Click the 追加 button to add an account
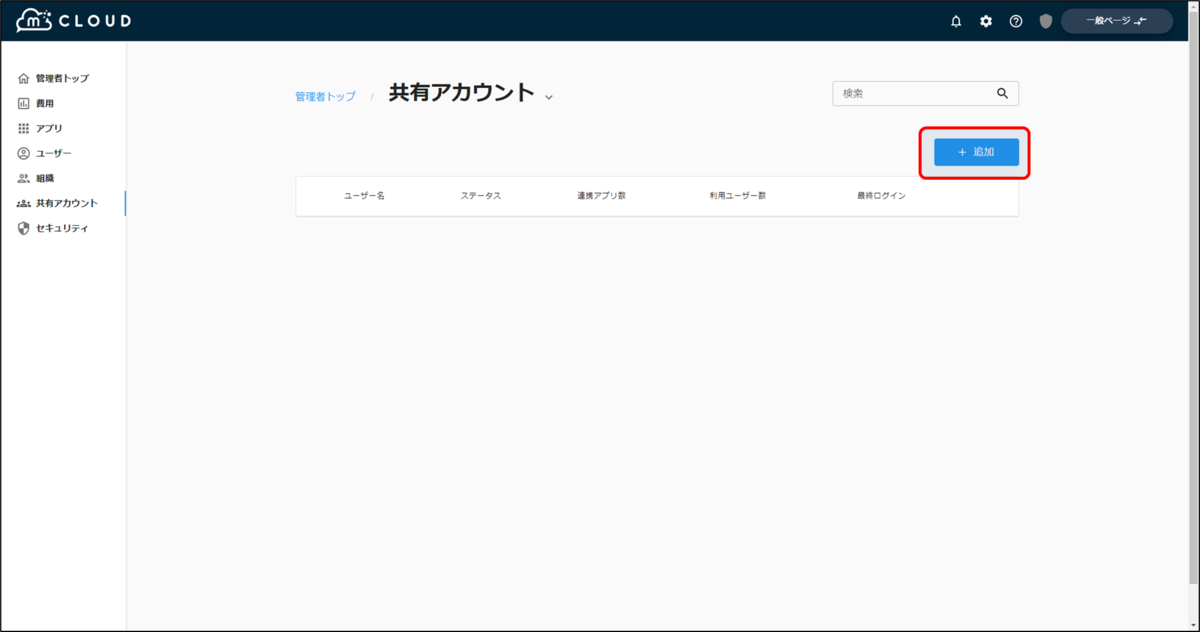The height and width of the screenshot is (632, 1200). point(974,152)
